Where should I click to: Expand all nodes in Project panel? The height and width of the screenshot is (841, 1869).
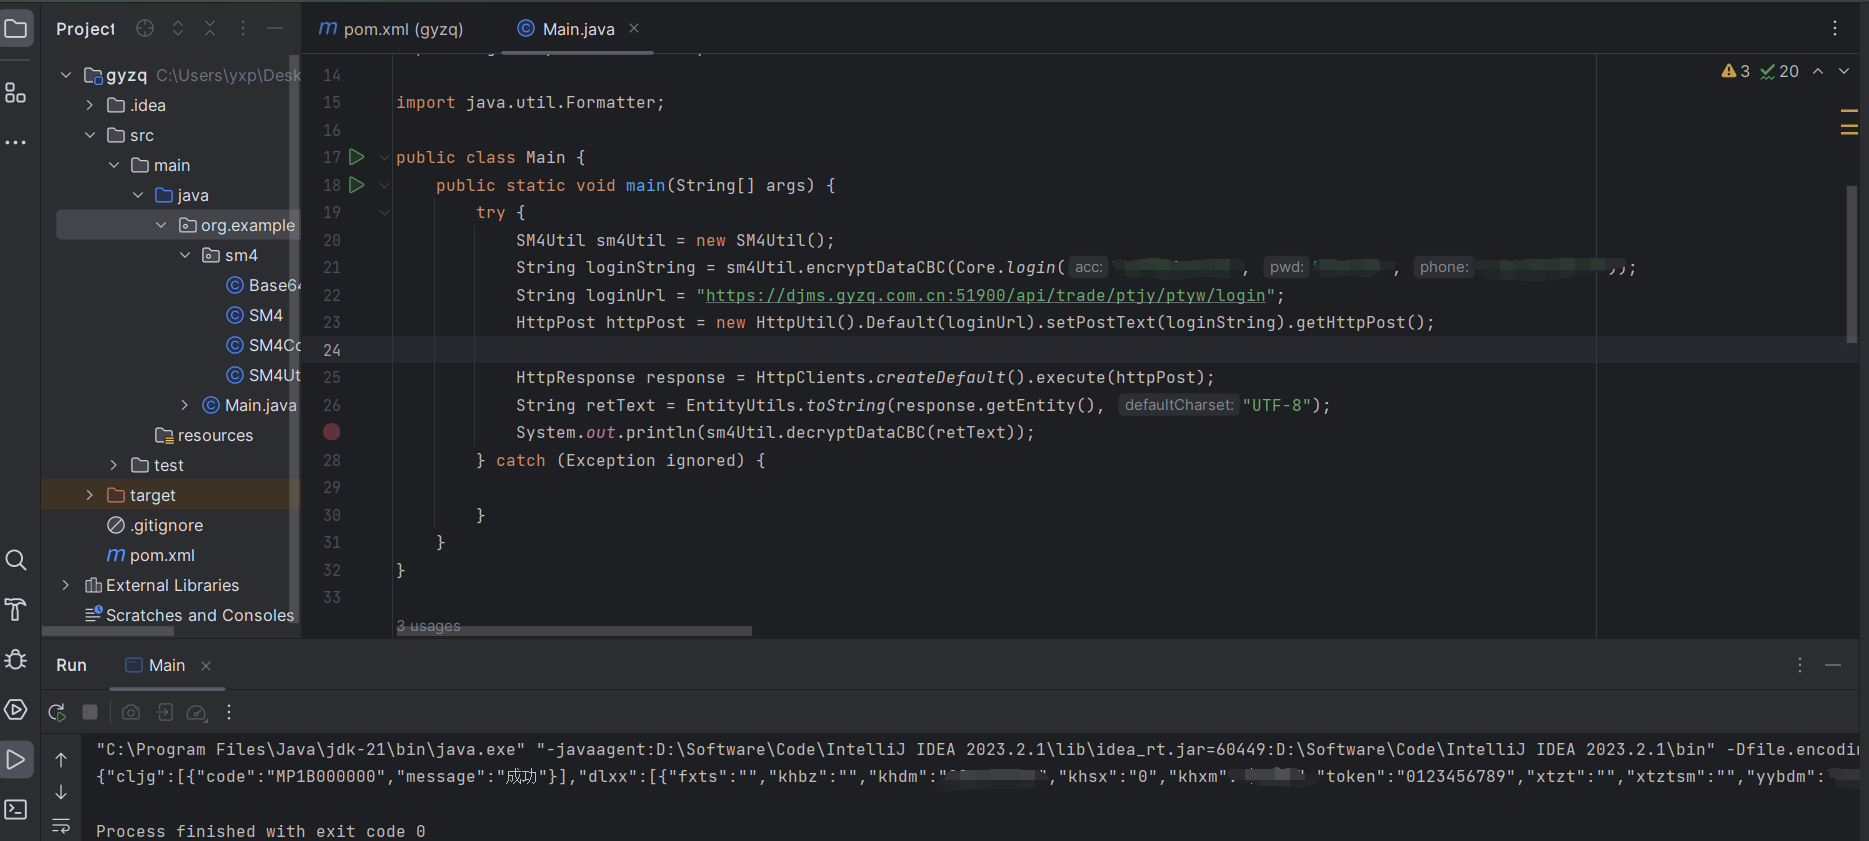tap(178, 28)
